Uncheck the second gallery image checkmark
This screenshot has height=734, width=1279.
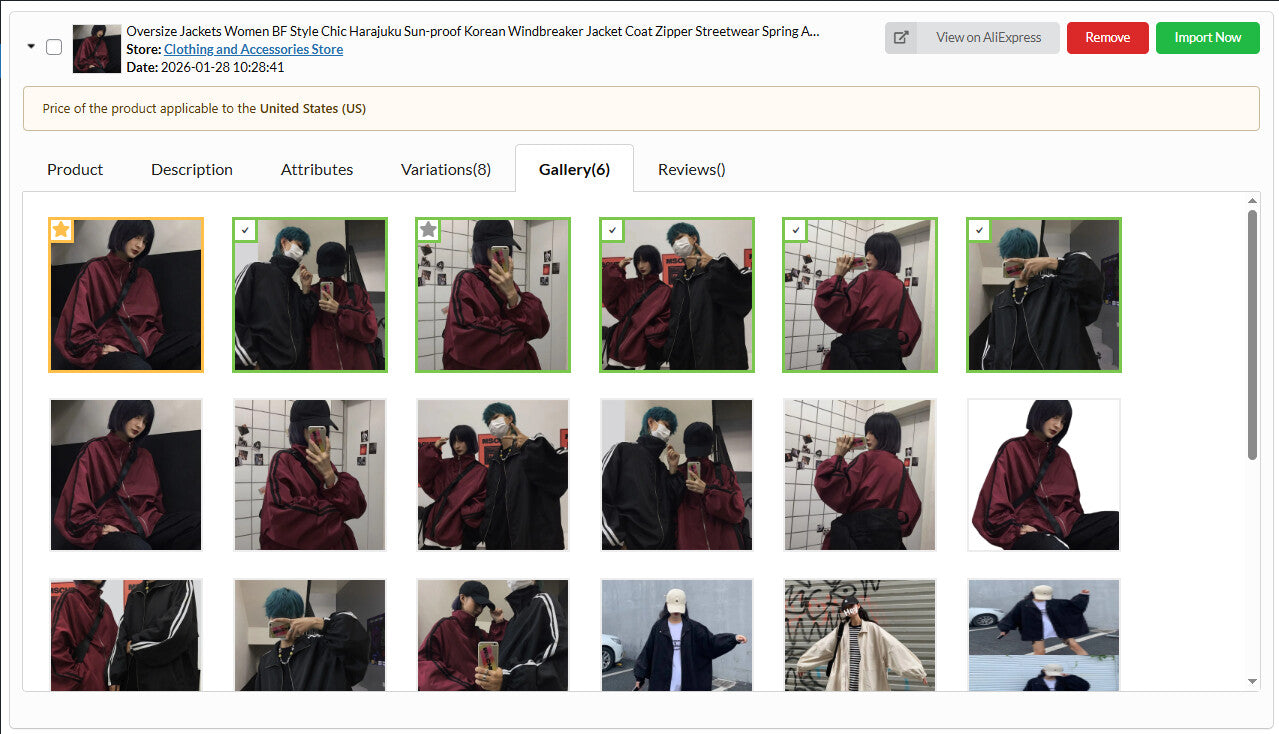pyautogui.click(x=245, y=230)
